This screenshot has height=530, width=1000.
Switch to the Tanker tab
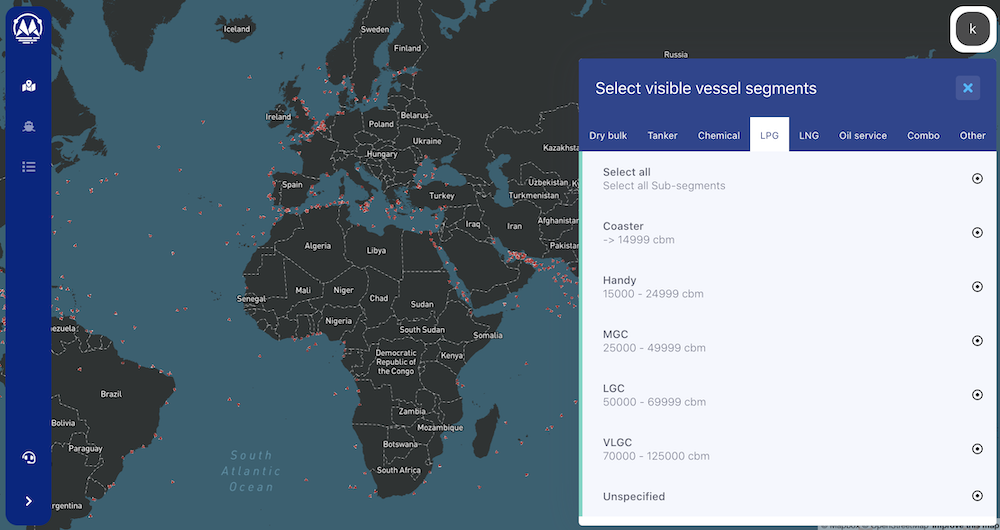pos(662,135)
